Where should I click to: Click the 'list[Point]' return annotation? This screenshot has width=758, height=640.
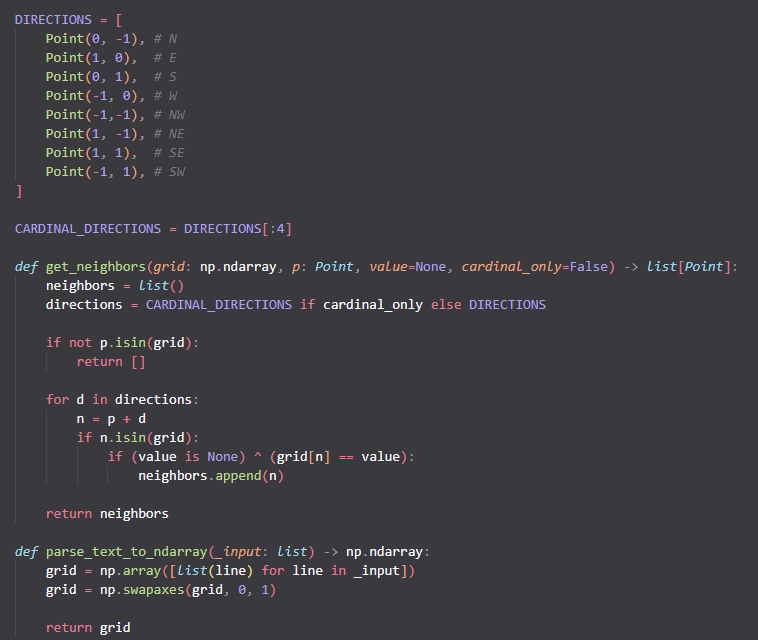[689, 267]
